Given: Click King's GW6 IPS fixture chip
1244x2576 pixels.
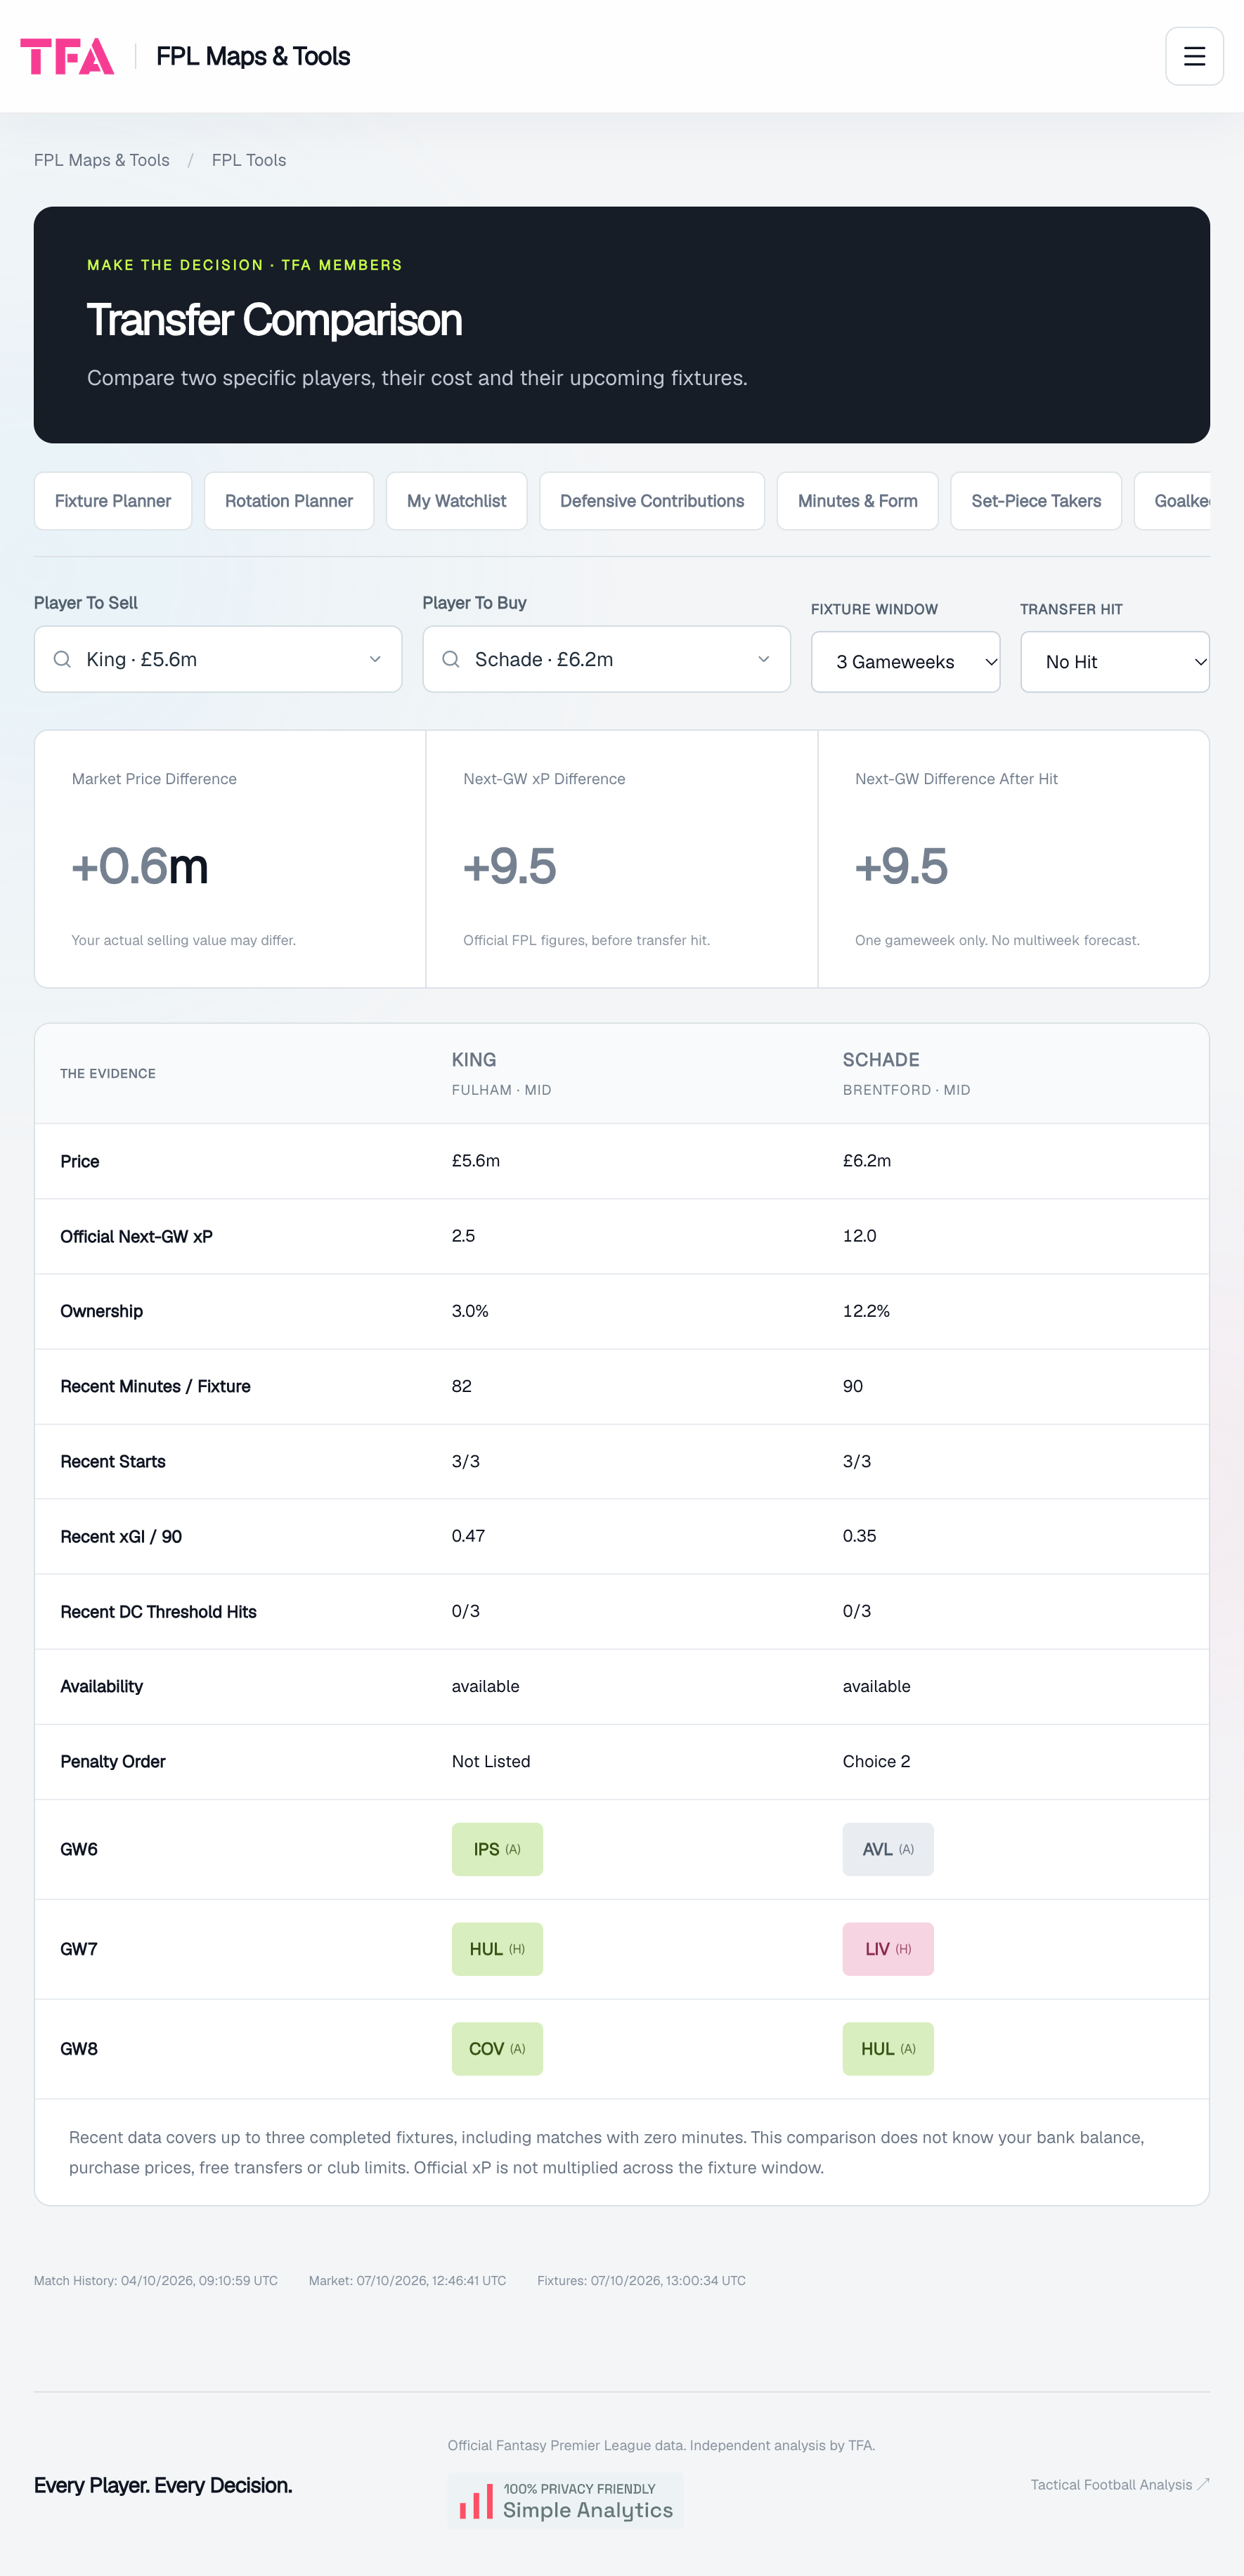Looking at the screenshot, I should point(497,1849).
